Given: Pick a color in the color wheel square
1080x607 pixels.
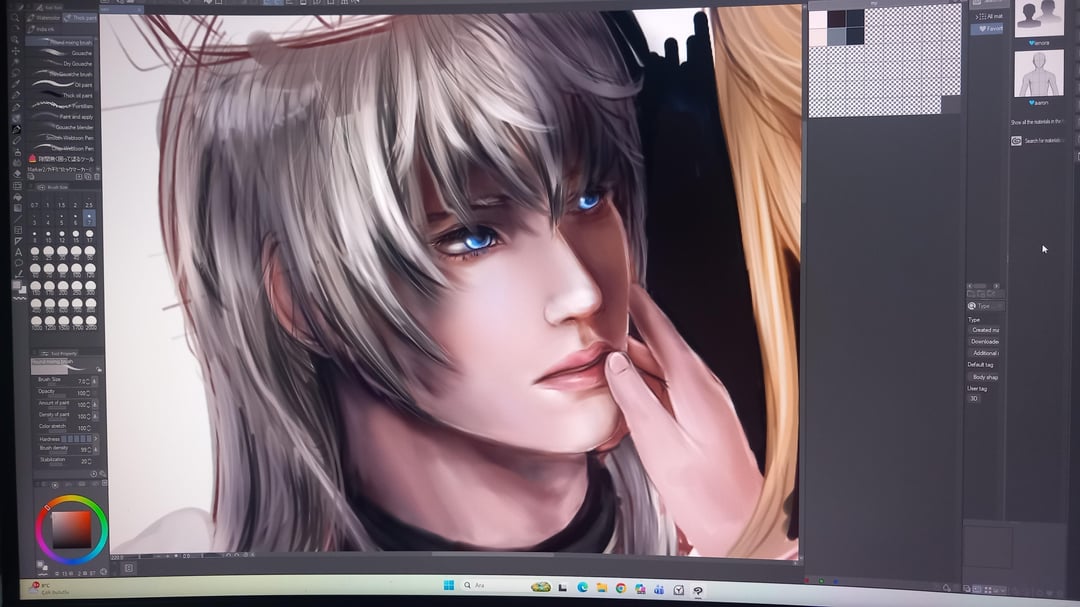Looking at the screenshot, I should pos(72,527).
